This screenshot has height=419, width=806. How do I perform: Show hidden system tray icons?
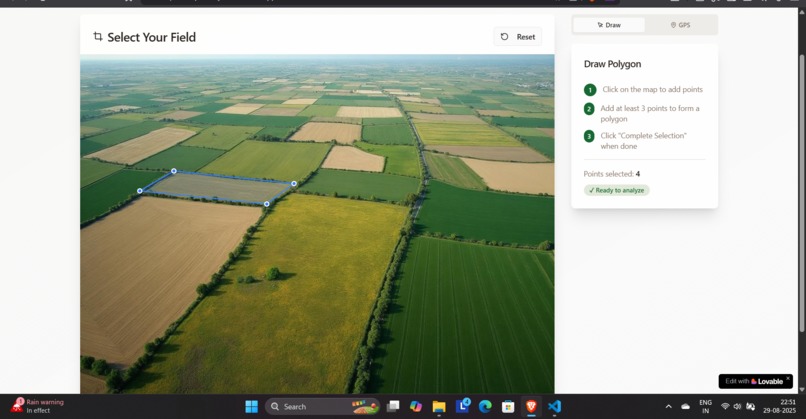point(668,407)
